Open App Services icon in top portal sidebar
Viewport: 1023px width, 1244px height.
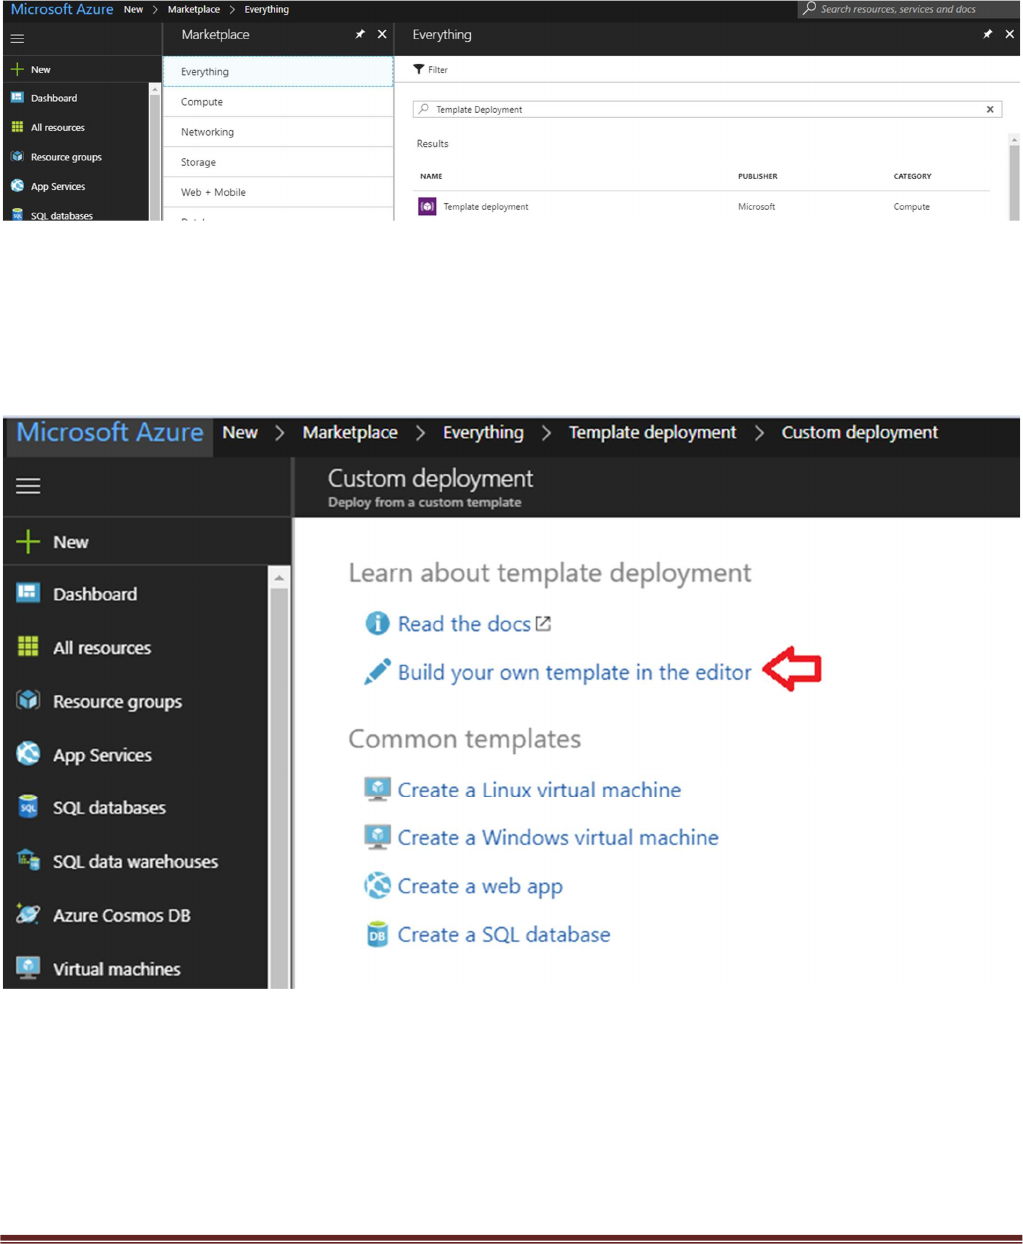pyautogui.click(x=17, y=186)
